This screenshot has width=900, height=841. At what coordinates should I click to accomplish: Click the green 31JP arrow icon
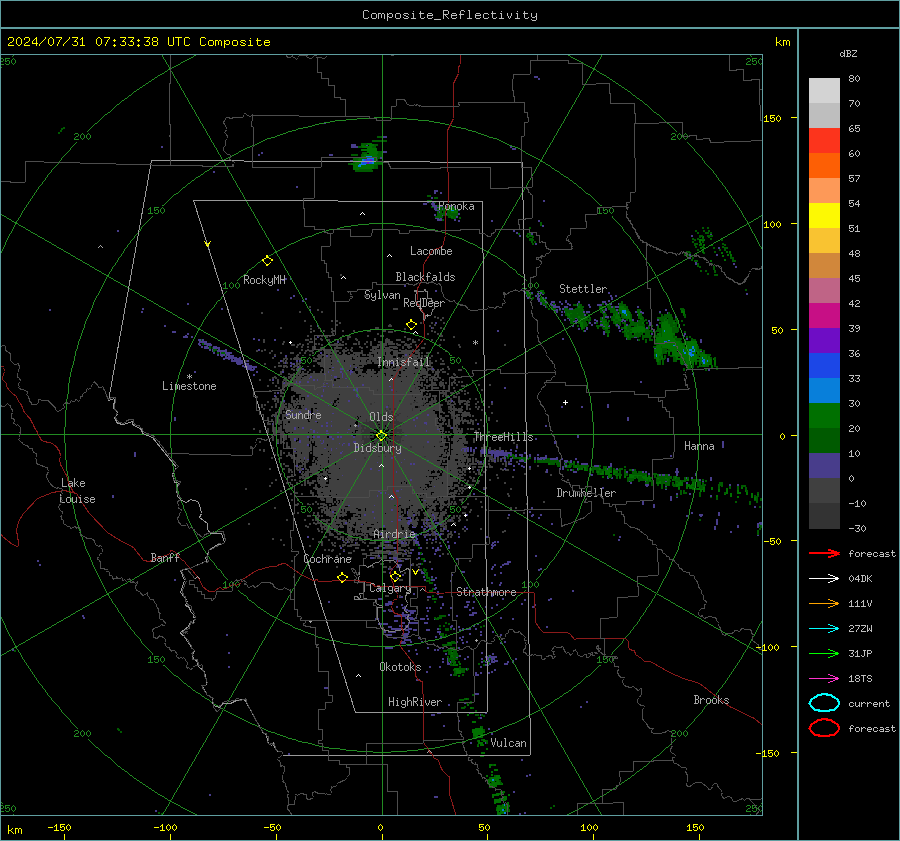tap(824, 653)
